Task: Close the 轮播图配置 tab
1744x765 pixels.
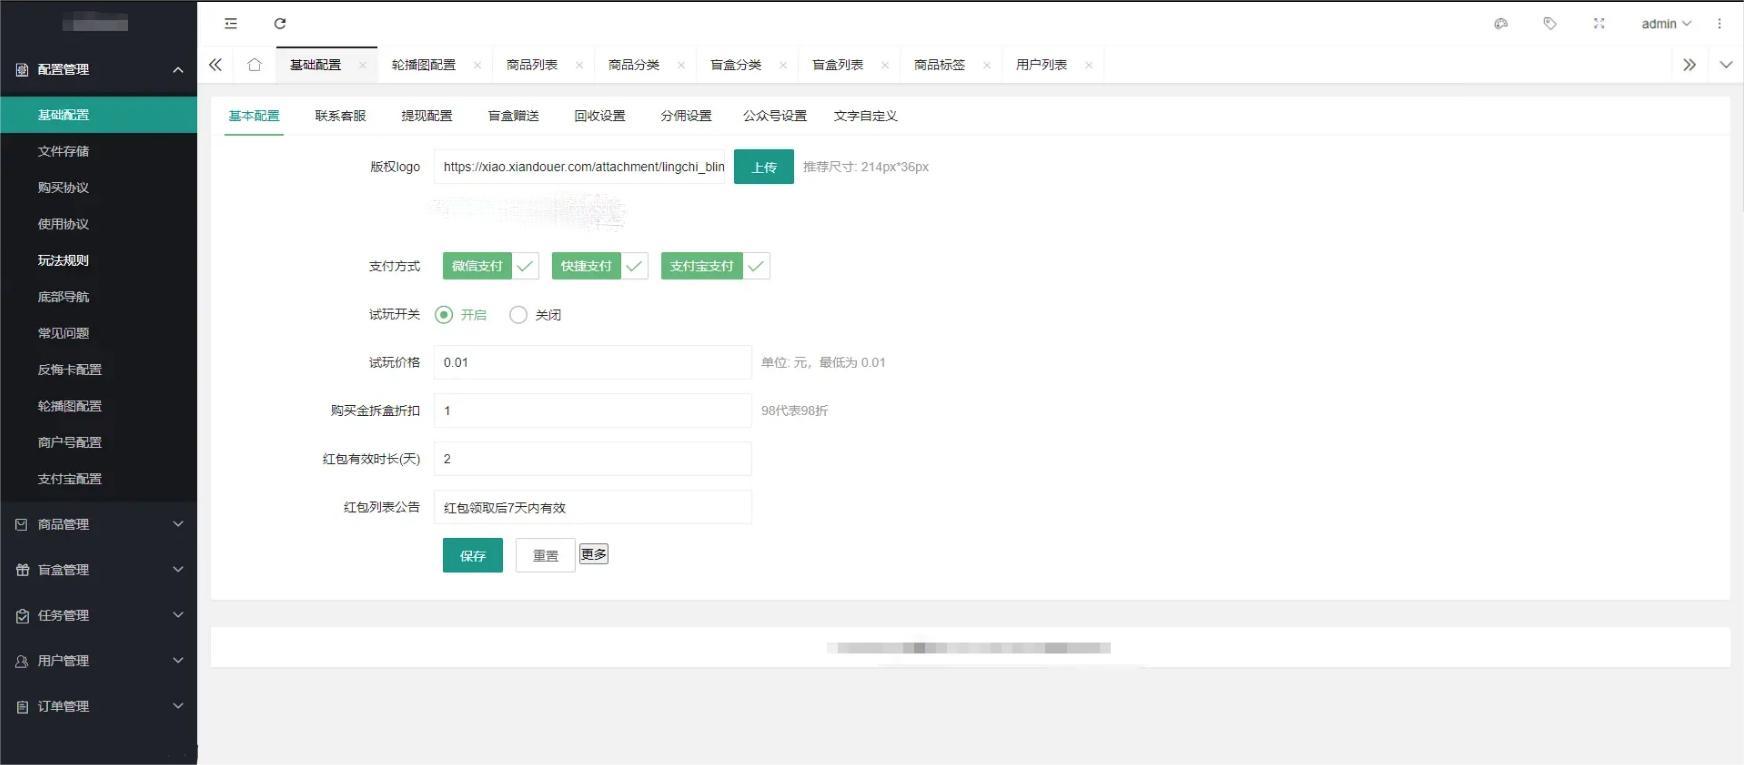Action: coord(477,65)
